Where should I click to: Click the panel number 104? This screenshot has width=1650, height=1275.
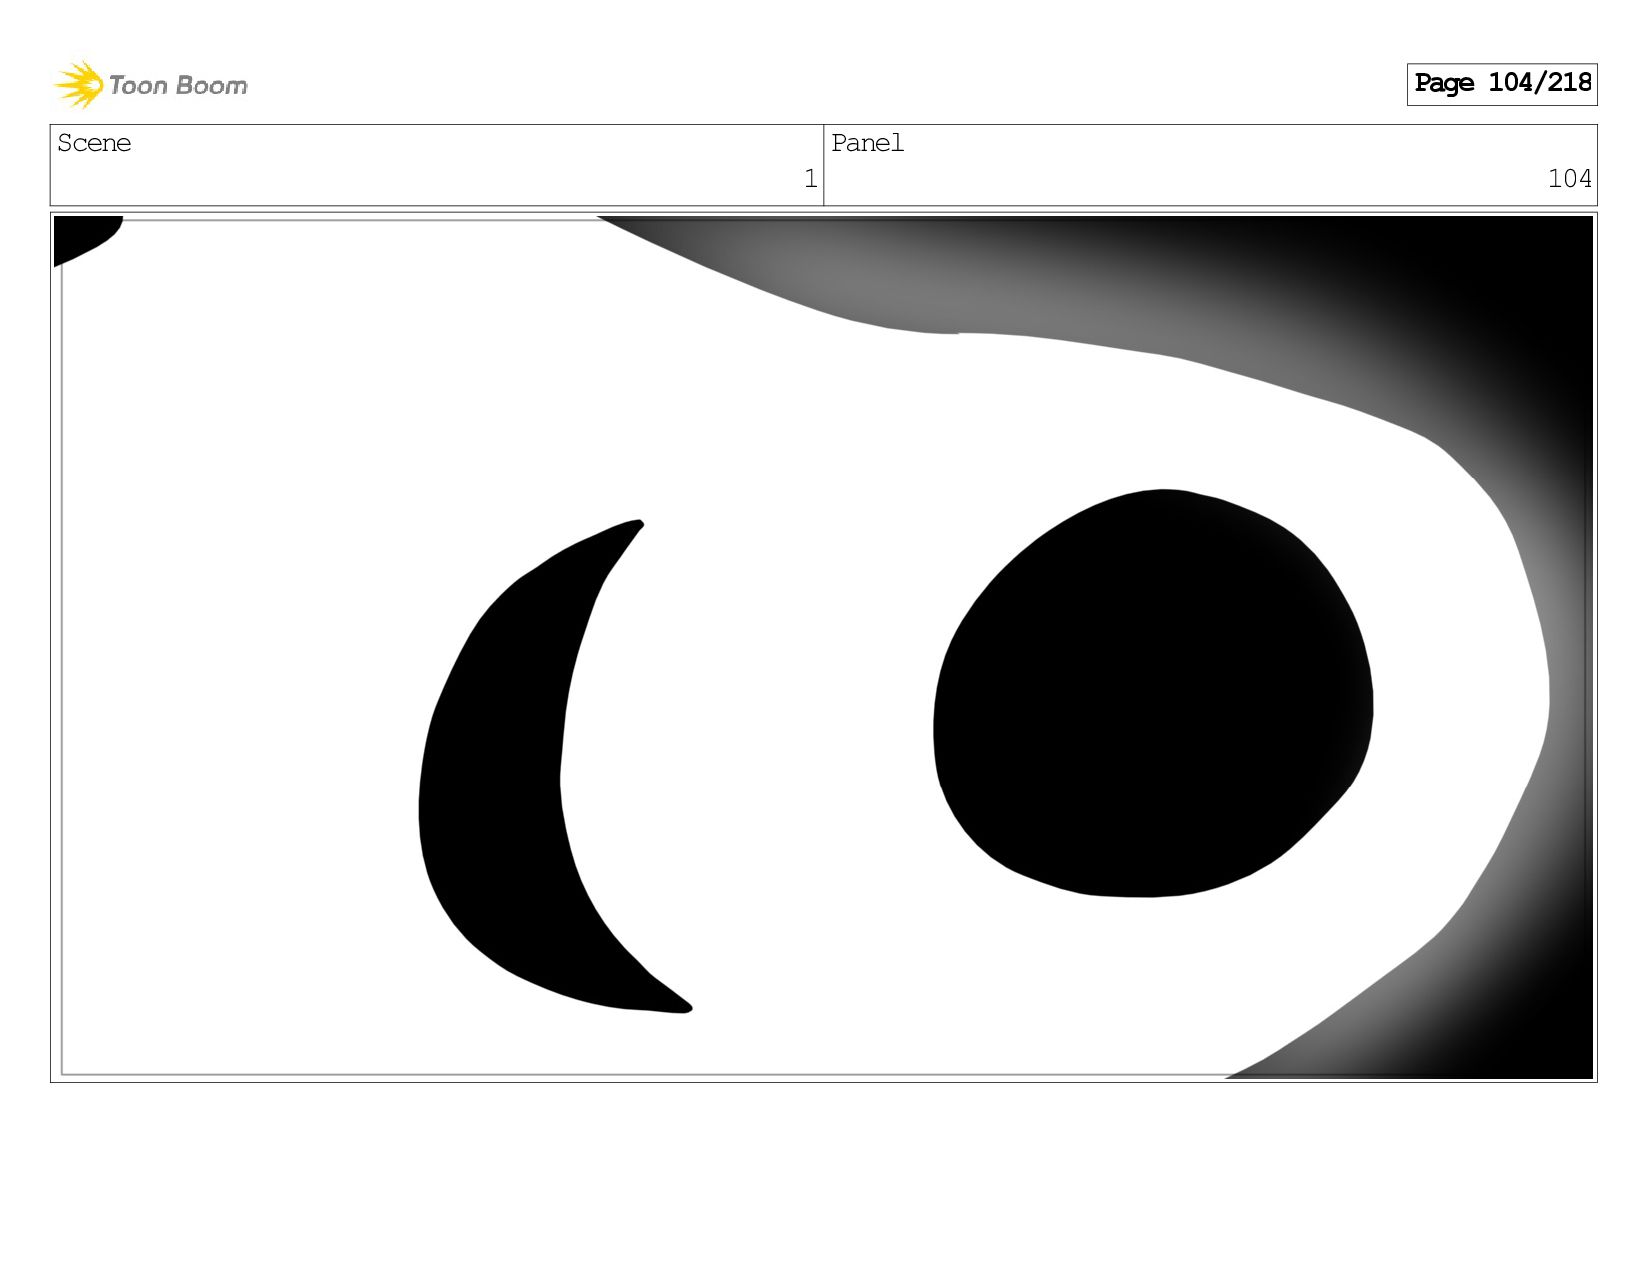pos(1569,179)
